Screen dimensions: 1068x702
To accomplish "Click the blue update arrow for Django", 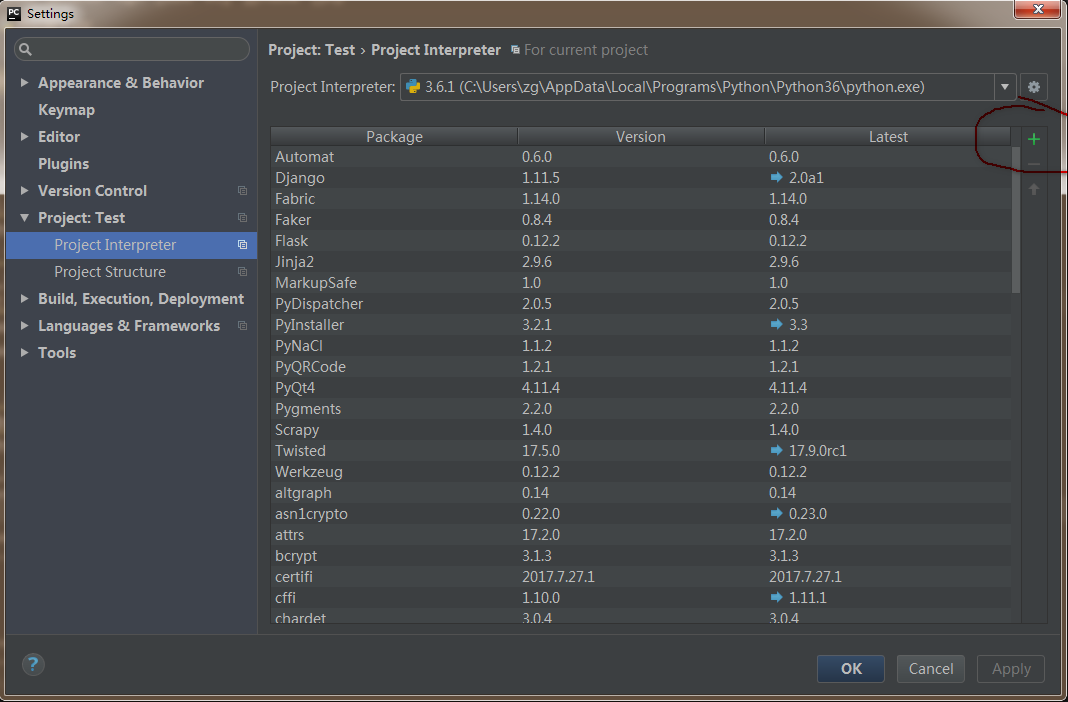I will pyautogui.click(x=776, y=178).
